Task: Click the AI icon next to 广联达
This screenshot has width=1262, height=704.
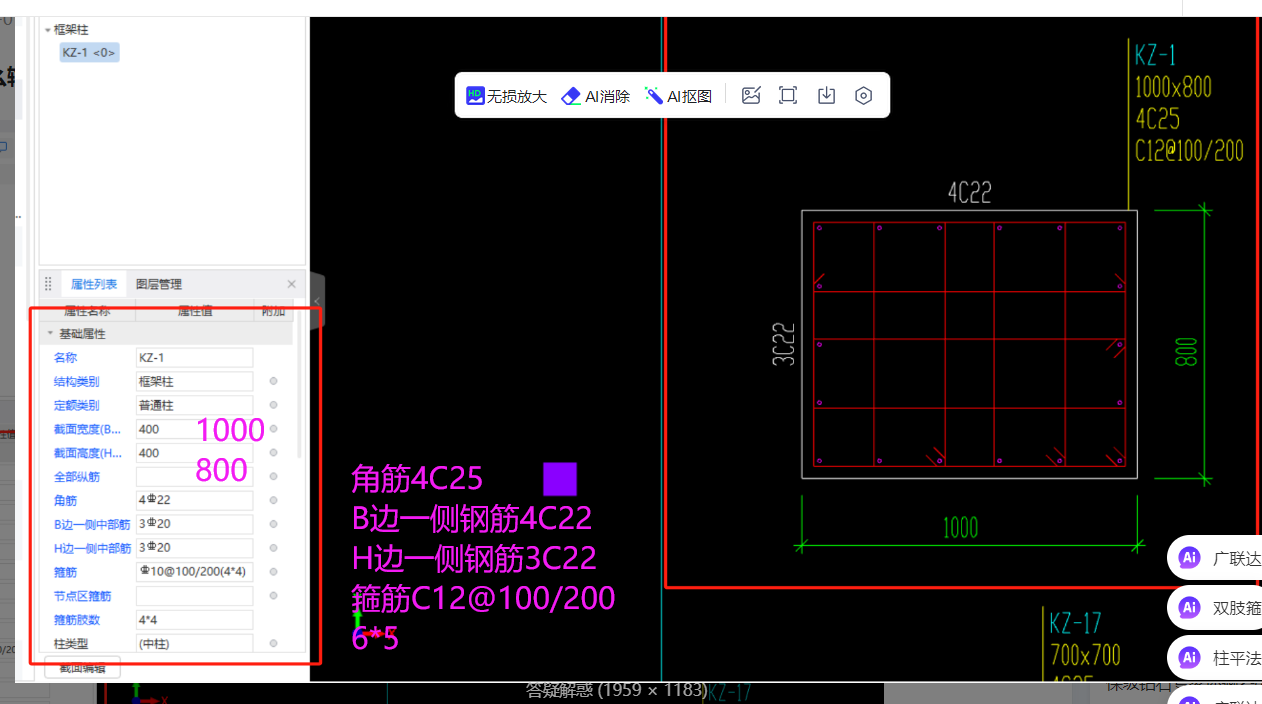Action: pyautogui.click(x=1189, y=558)
